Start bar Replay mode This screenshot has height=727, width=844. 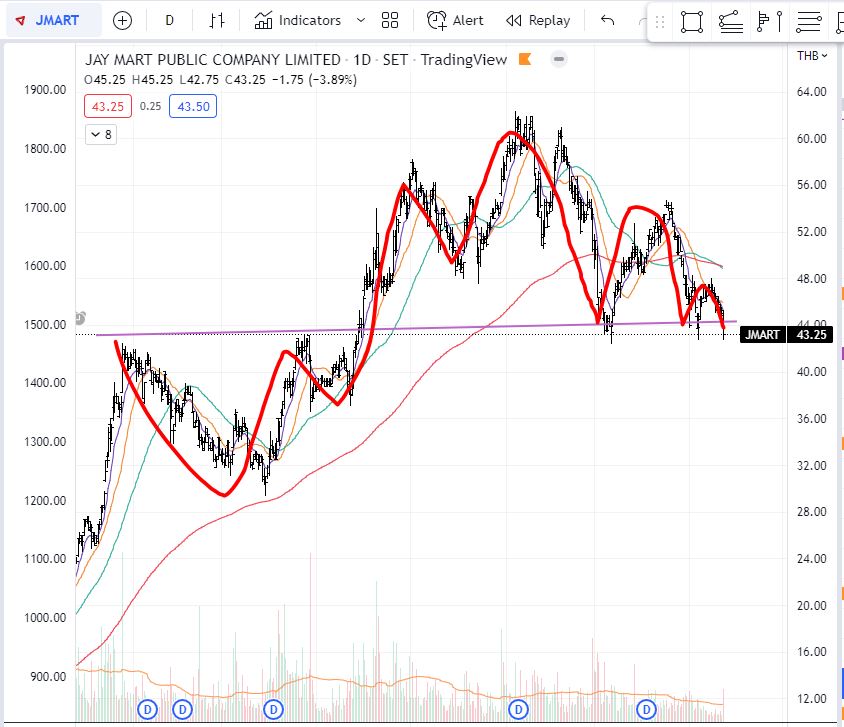click(538, 20)
